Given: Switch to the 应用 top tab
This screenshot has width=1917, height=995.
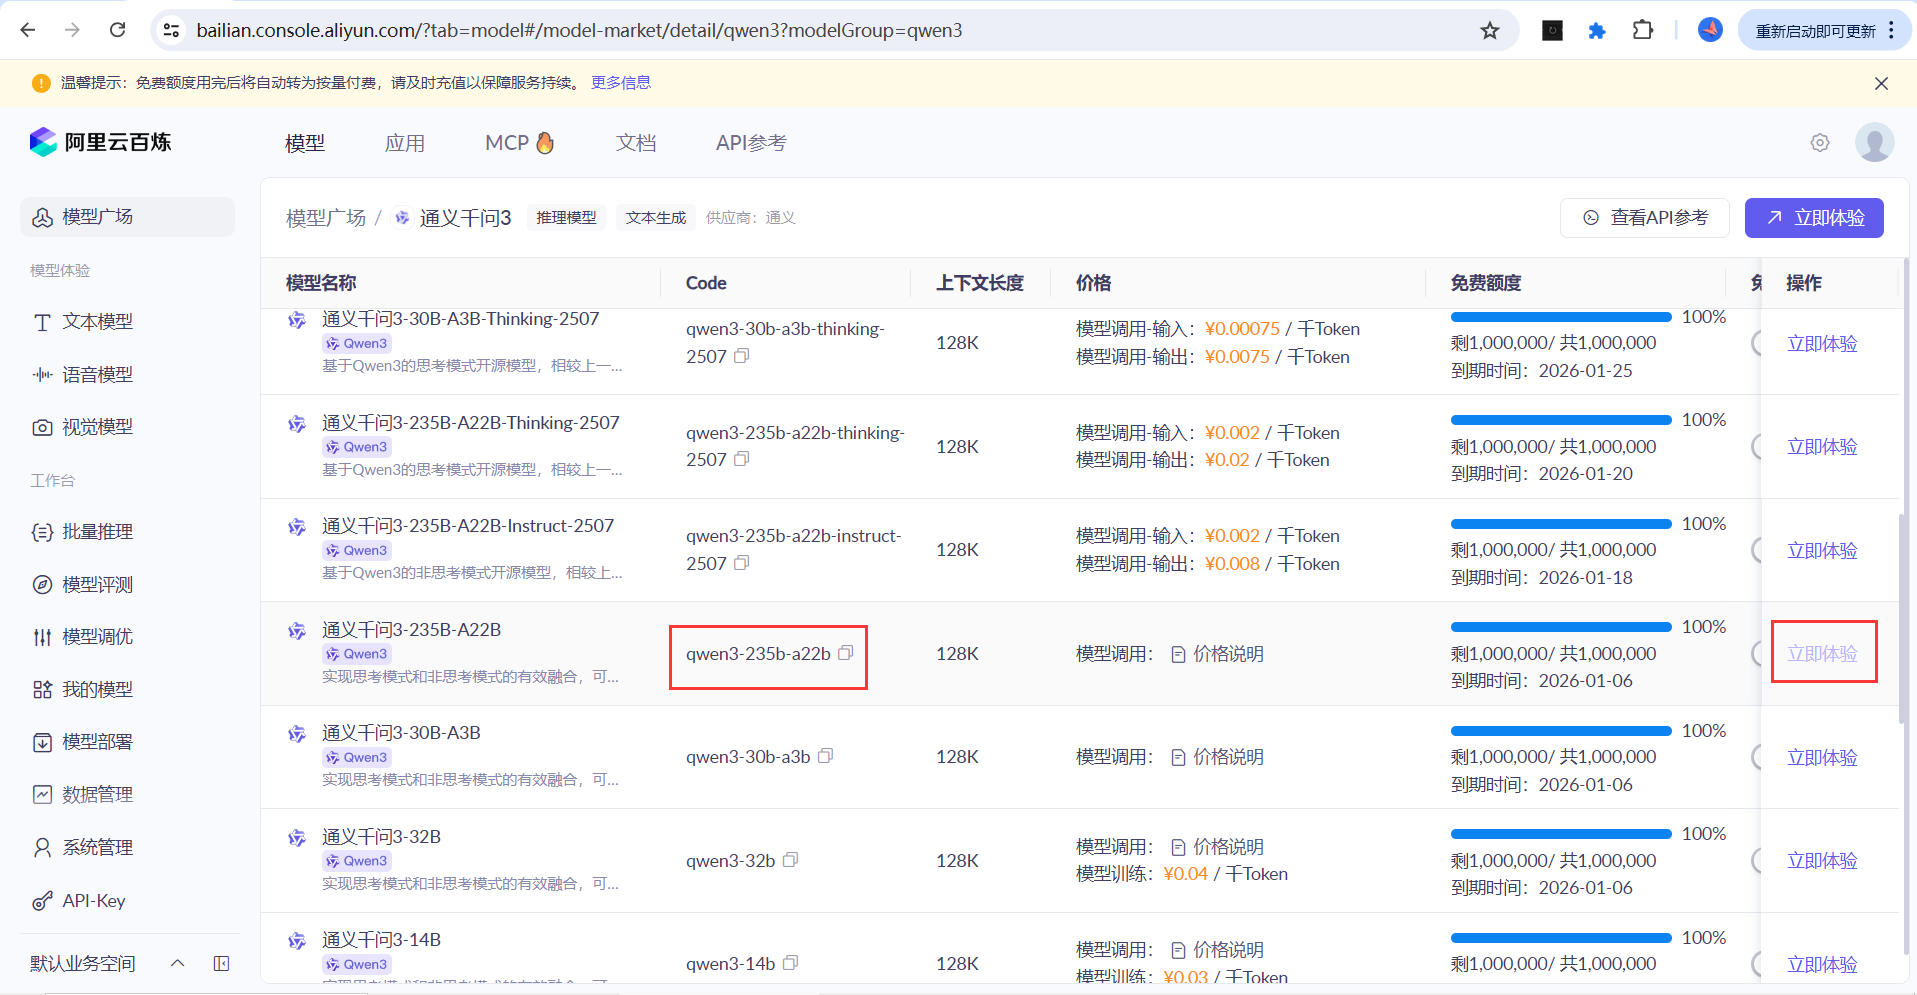Looking at the screenshot, I should click(405, 143).
